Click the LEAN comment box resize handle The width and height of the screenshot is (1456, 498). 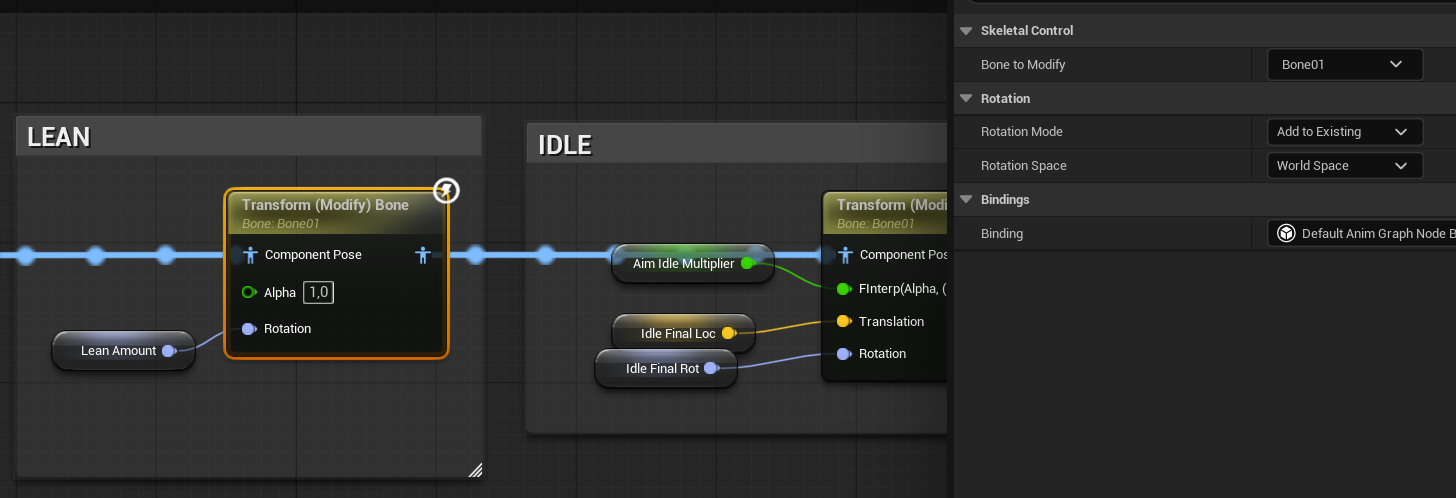(x=475, y=470)
